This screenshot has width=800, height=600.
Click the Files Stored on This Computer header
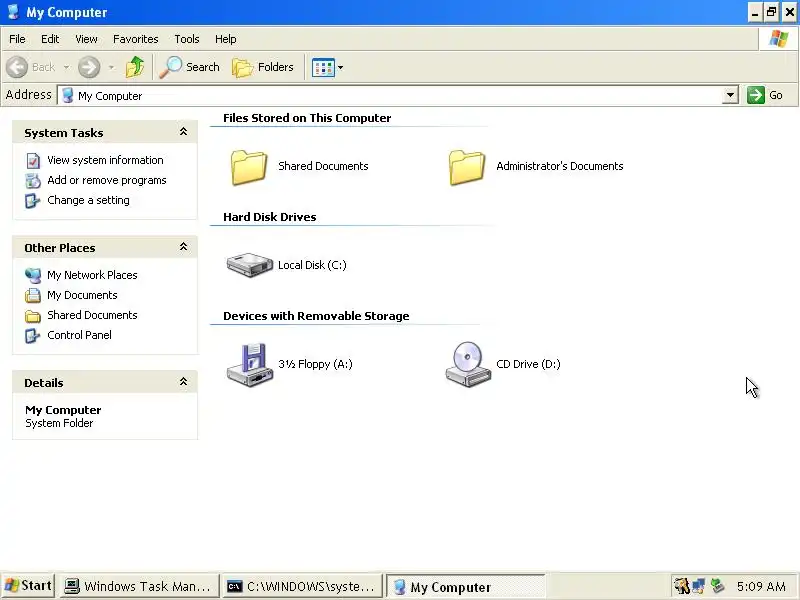pyautogui.click(x=307, y=118)
